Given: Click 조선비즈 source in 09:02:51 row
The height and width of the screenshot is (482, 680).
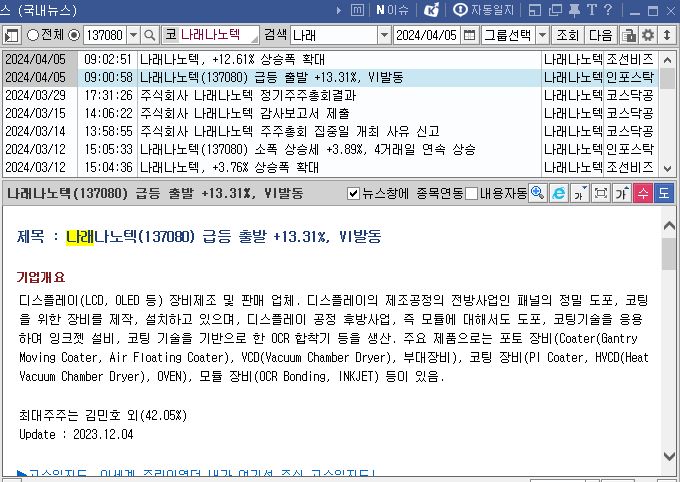Looking at the screenshot, I should 630,59.
